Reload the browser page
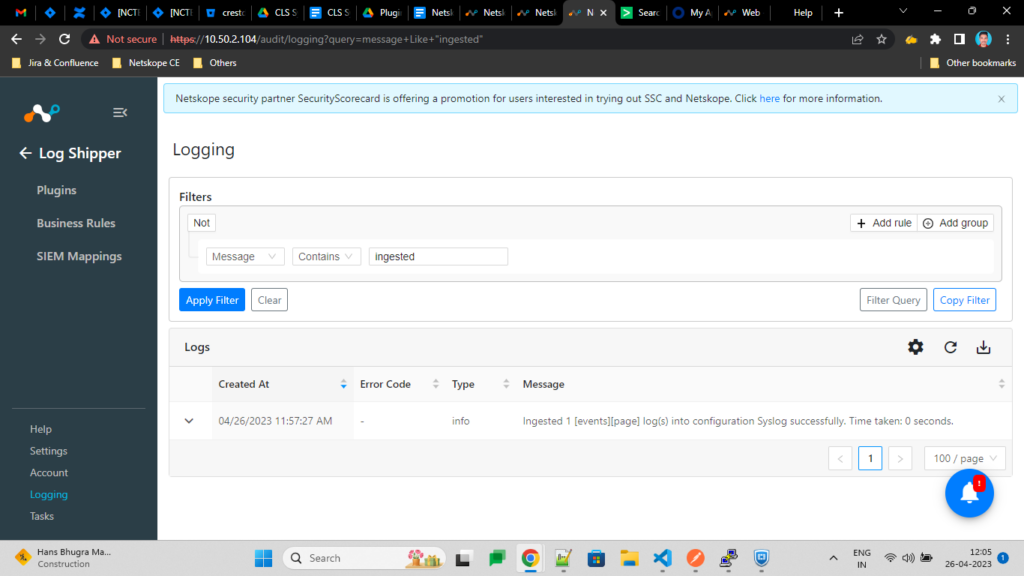Image resolution: width=1024 pixels, height=576 pixels. click(x=64, y=39)
